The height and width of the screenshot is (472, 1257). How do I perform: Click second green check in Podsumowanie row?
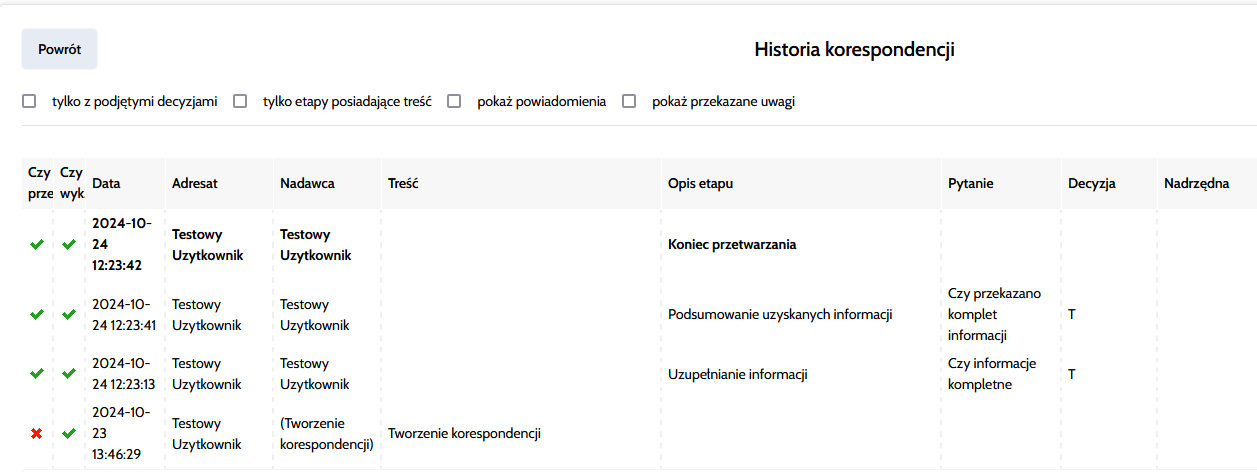pyautogui.click(x=69, y=314)
